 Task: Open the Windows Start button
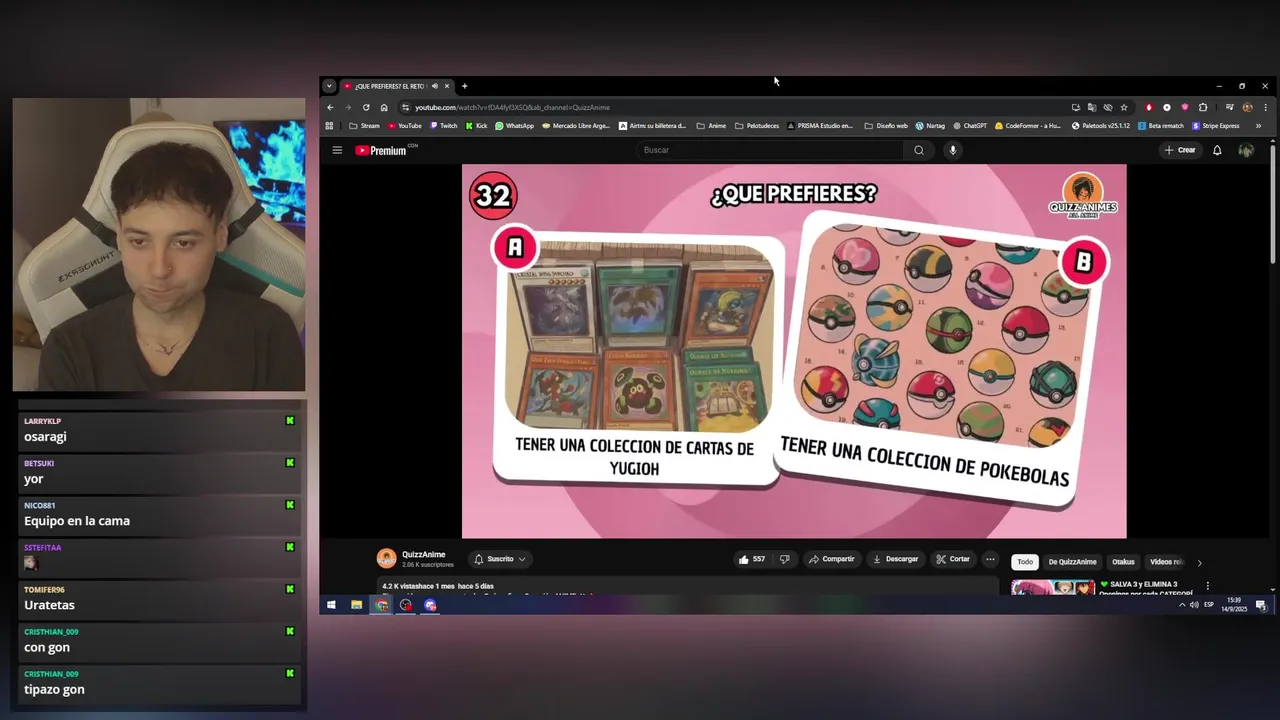pyautogui.click(x=331, y=605)
